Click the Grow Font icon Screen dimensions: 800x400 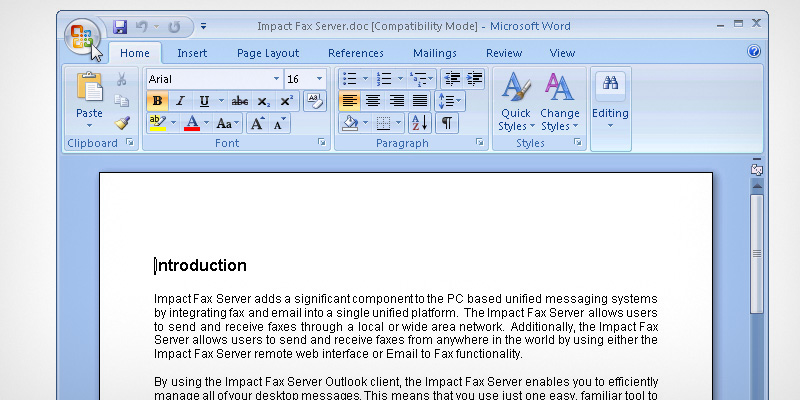[257, 124]
